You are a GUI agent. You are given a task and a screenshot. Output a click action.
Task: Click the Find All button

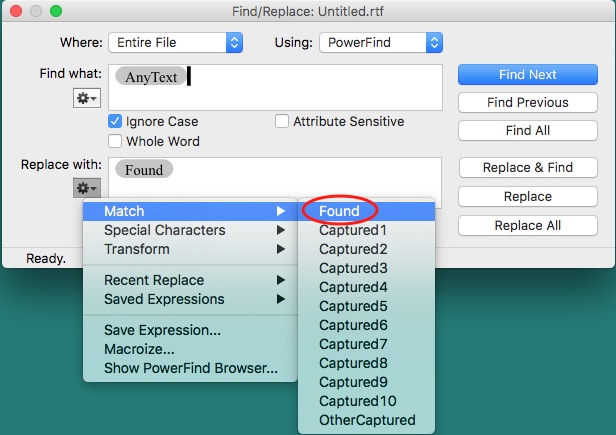[527, 131]
